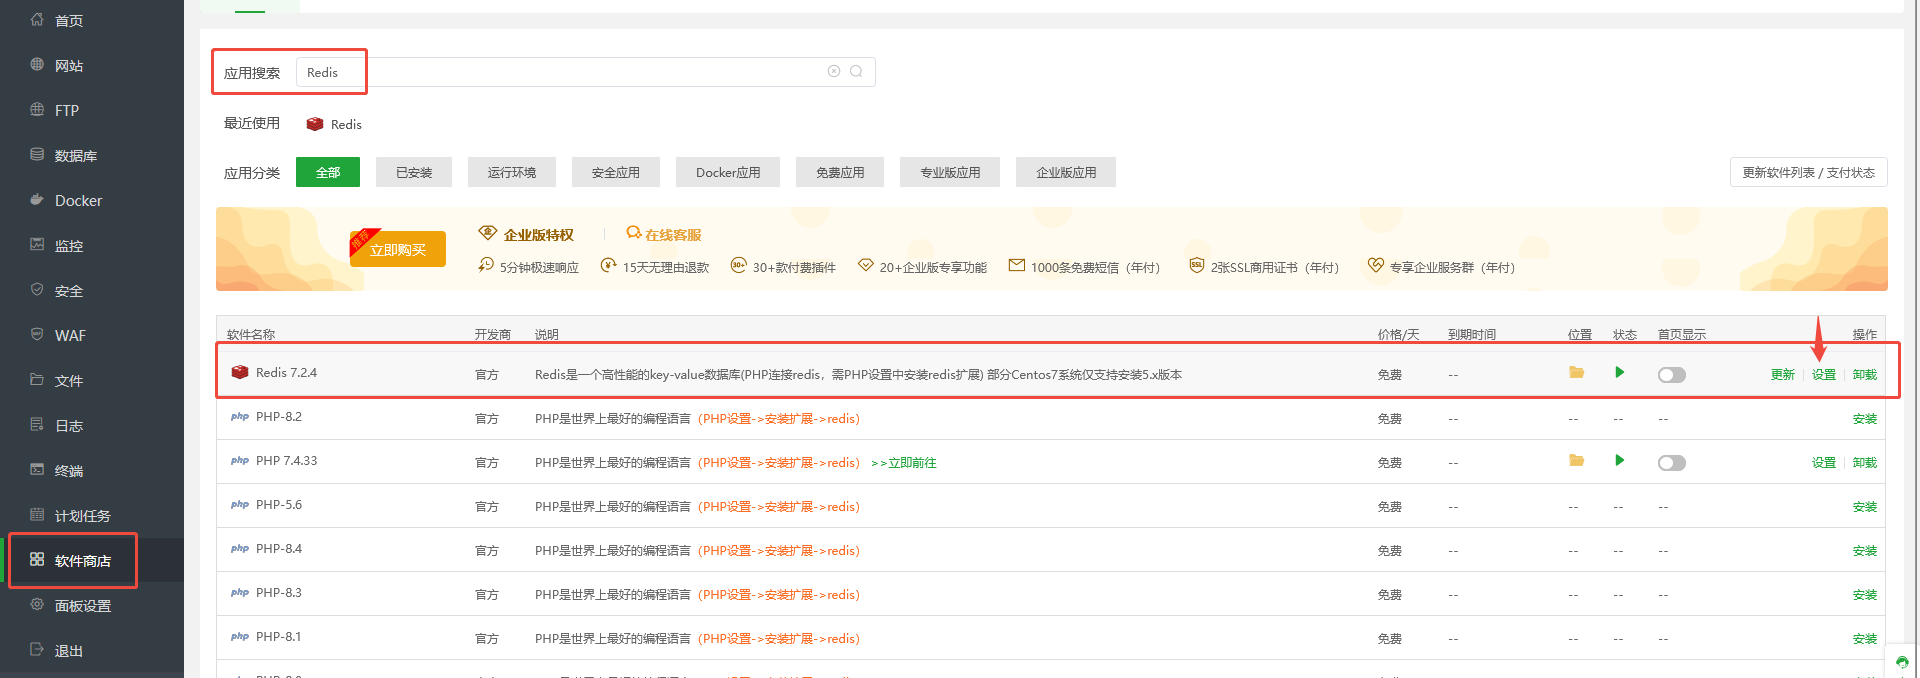Switch to Docker应用 category

click(728, 172)
